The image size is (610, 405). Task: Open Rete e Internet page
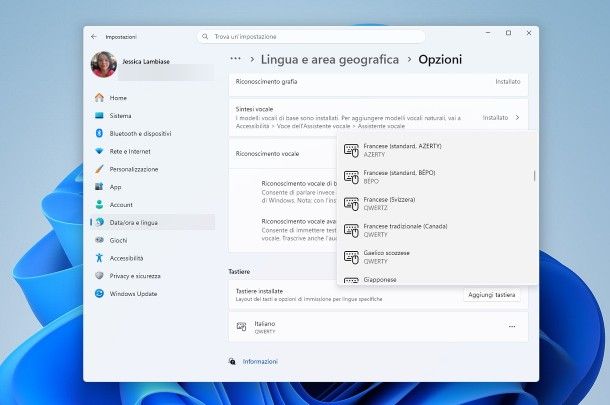click(x=153, y=151)
